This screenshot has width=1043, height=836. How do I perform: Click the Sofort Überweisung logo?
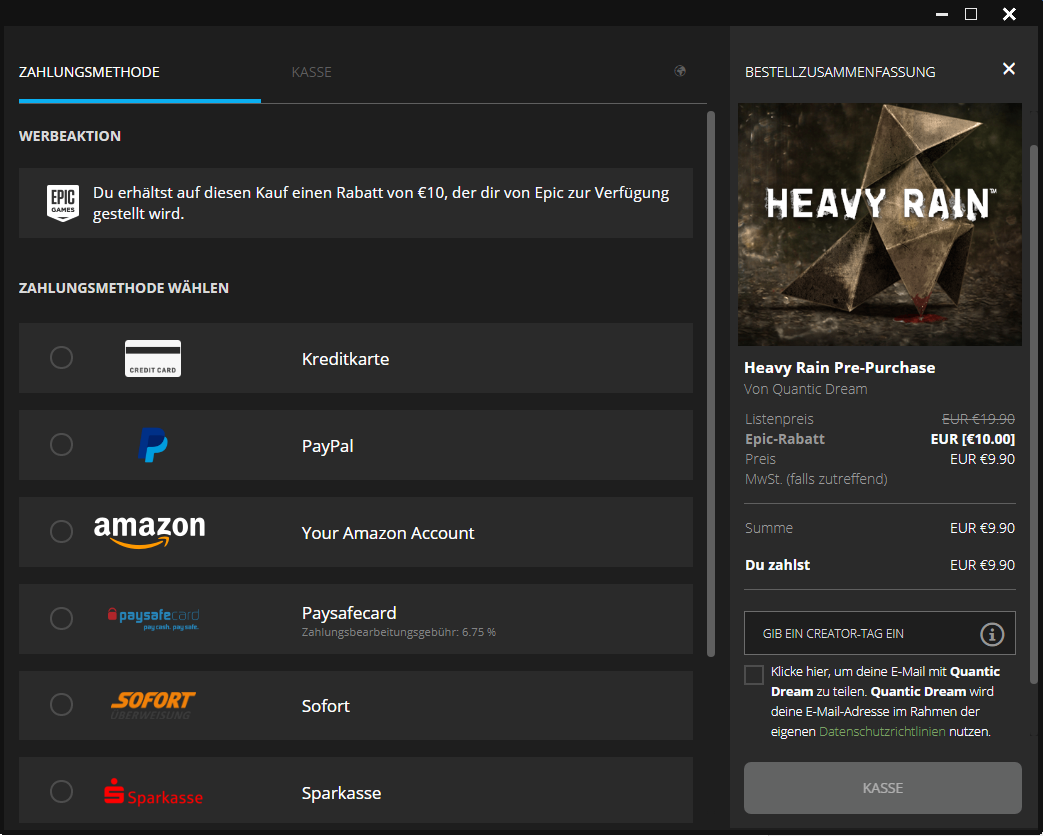coord(152,705)
